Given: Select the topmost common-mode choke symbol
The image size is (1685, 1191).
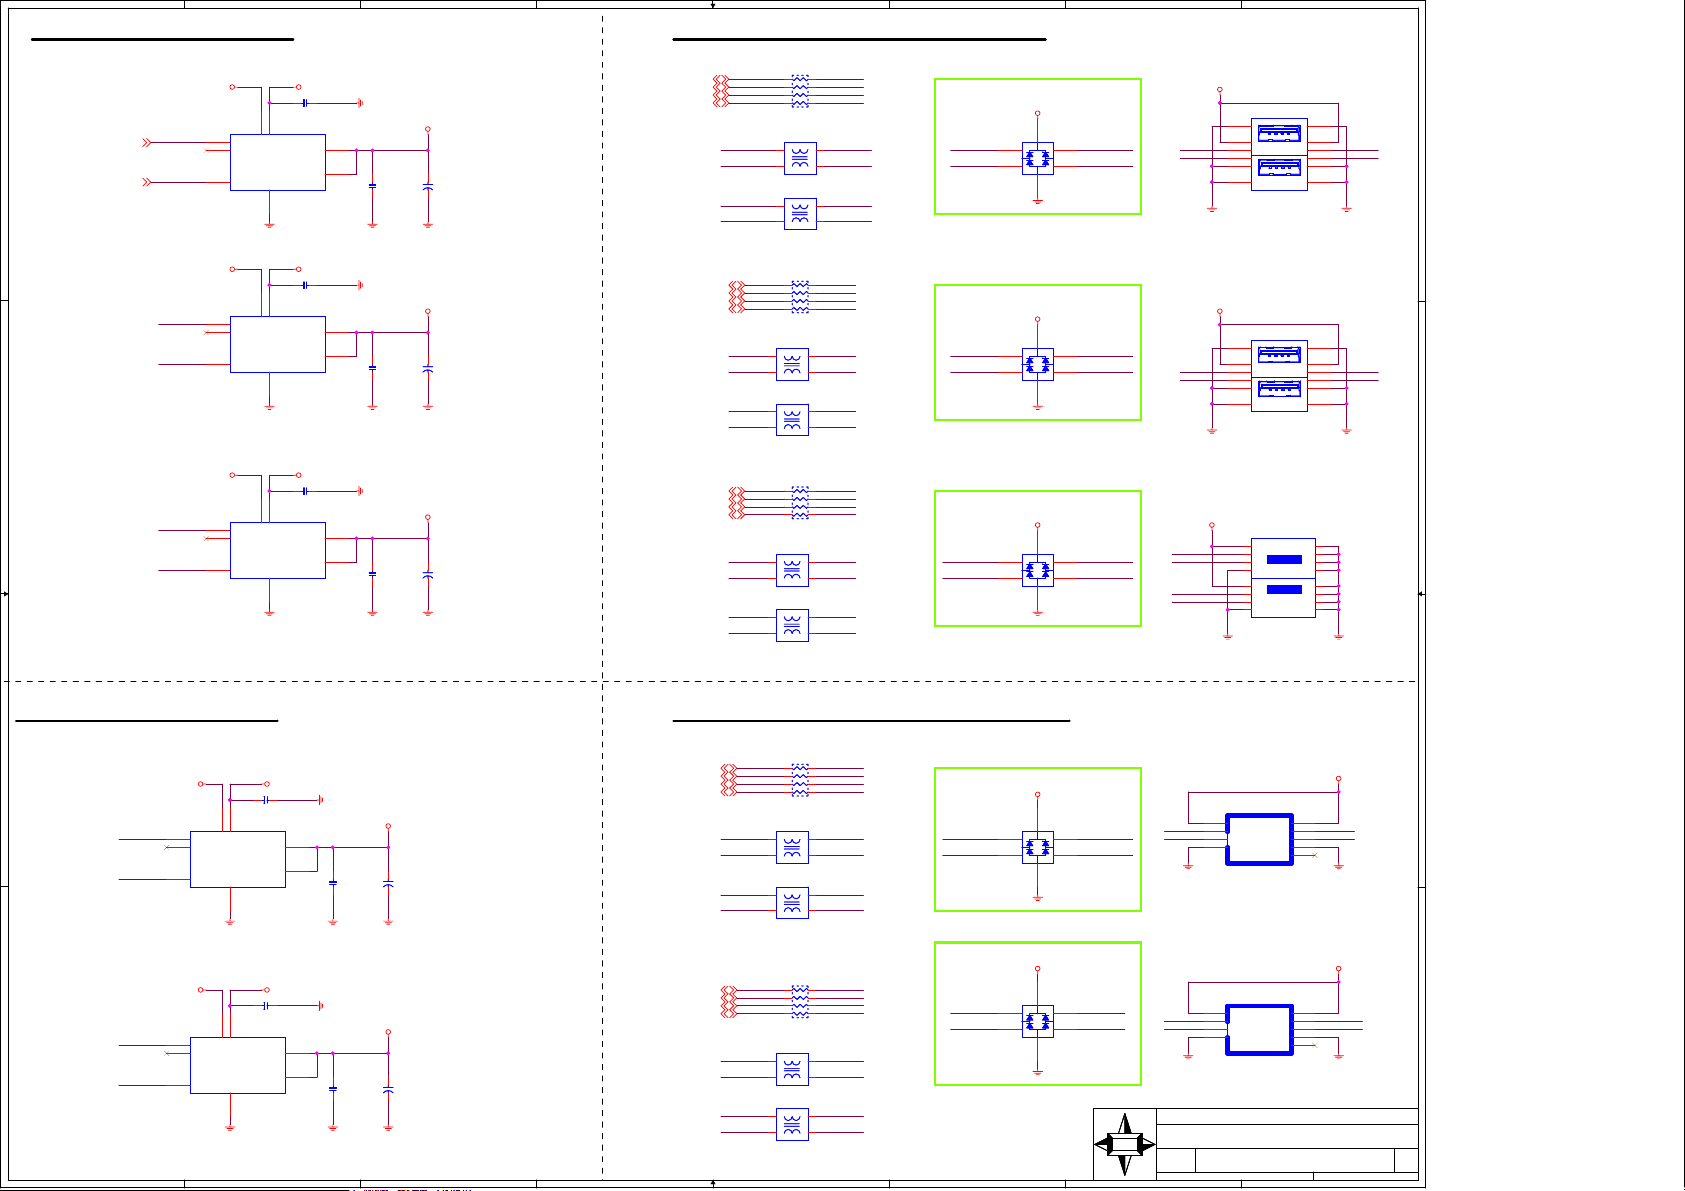Looking at the screenshot, I should tap(800, 158).
